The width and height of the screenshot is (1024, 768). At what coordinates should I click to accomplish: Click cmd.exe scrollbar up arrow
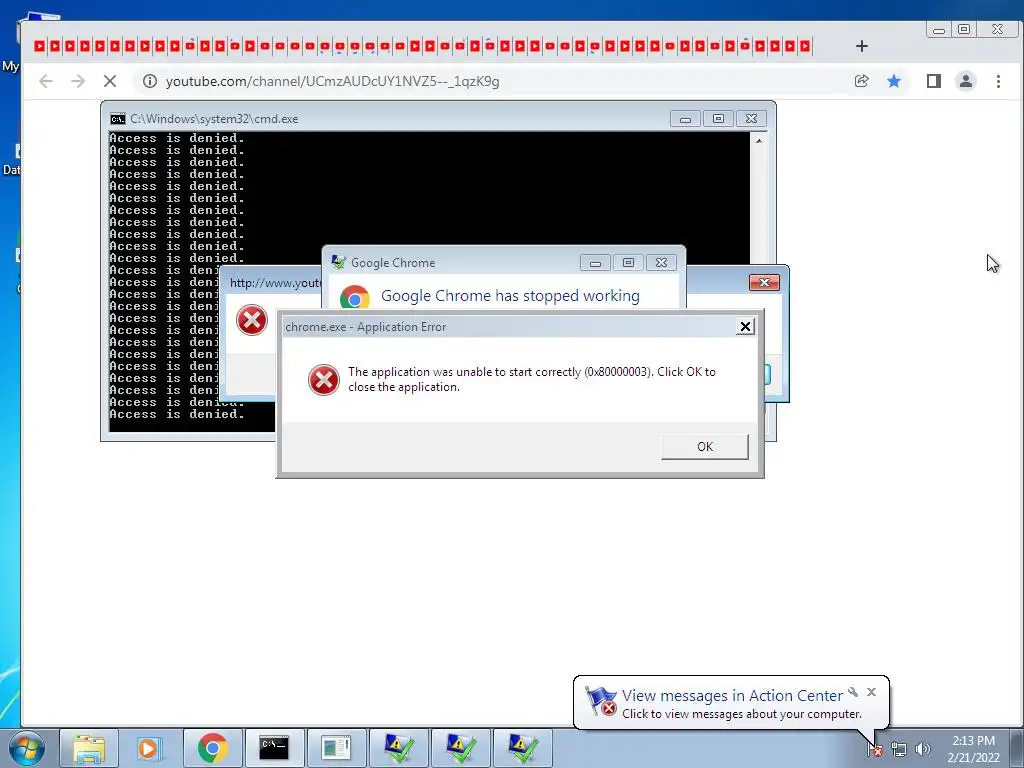click(x=759, y=140)
